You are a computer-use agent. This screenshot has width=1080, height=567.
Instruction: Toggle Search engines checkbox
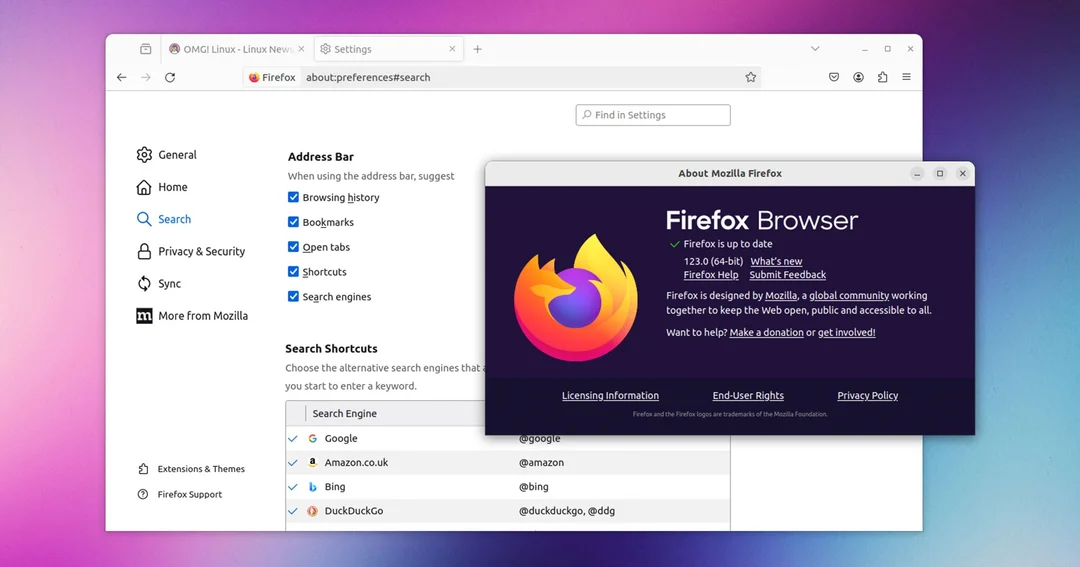(293, 296)
